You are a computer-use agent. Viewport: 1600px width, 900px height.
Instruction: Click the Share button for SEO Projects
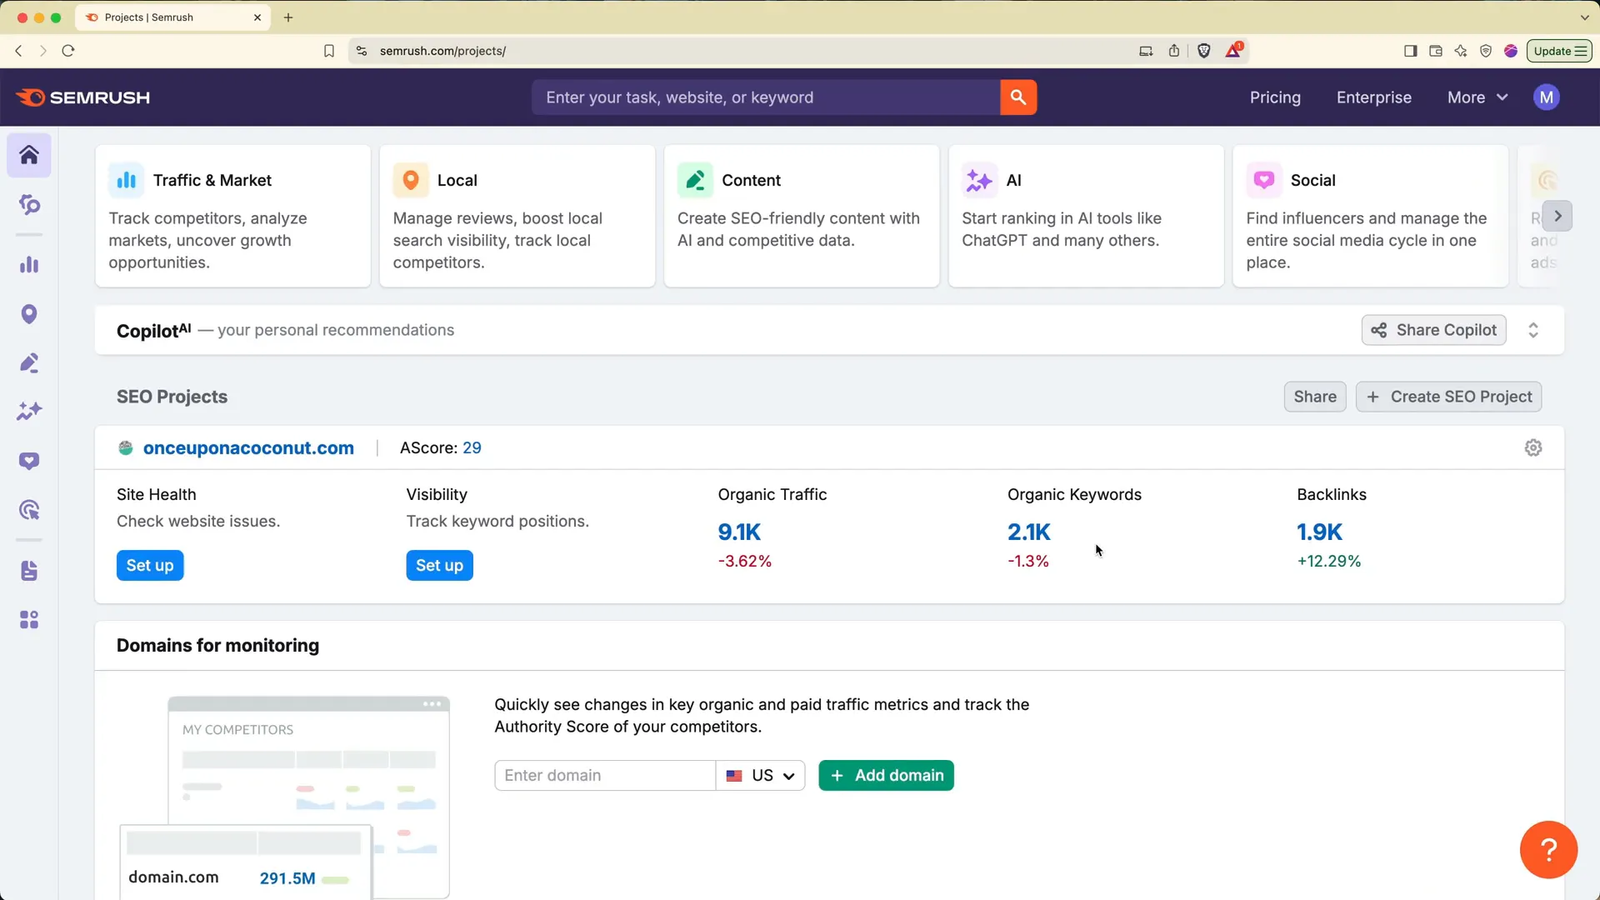pyautogui.click(x=1315, y=397)
